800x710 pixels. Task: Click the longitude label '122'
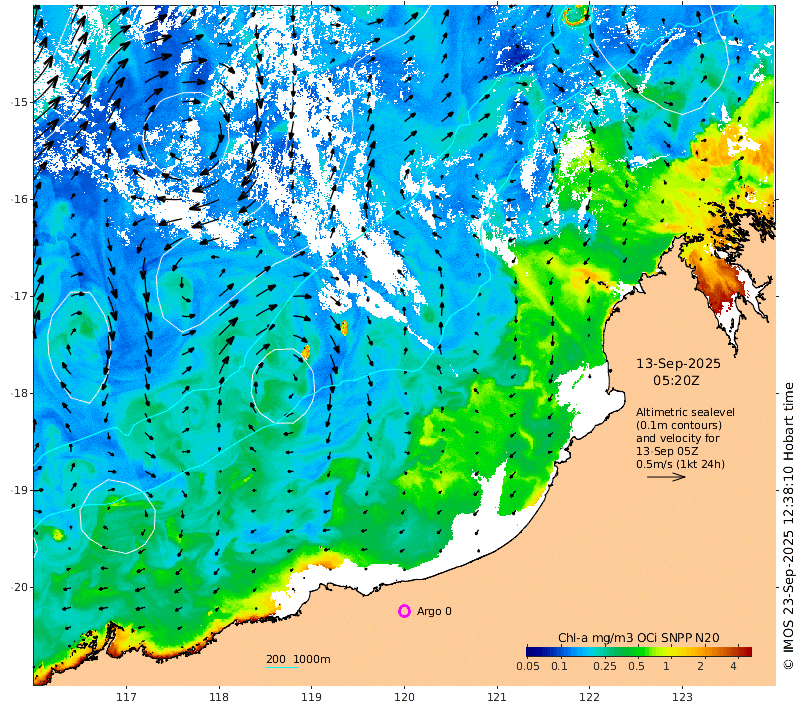tap(589, 697)
